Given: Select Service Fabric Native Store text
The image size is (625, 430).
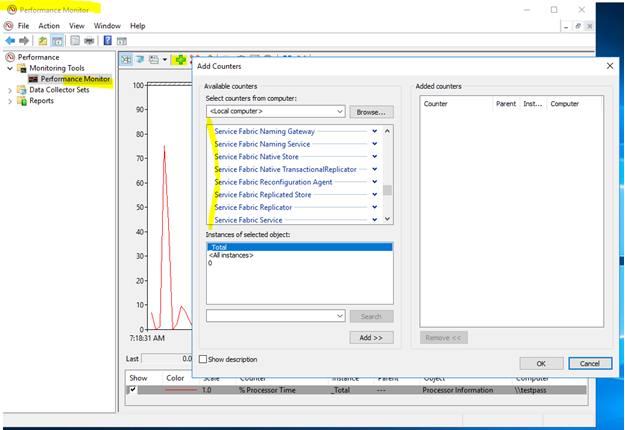Looking at the screenshot, I should (256, 157).
